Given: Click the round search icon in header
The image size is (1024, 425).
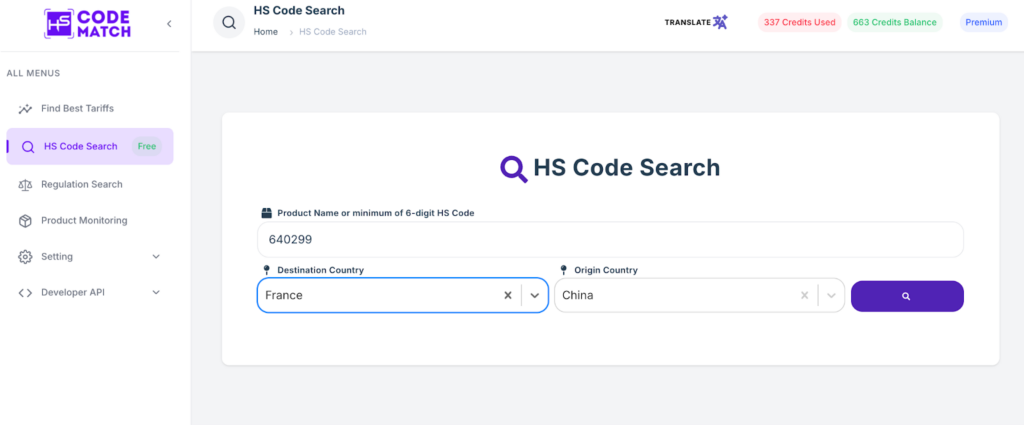Looking at the screenshot, I should pyautogui.click(x=229, y=22).
